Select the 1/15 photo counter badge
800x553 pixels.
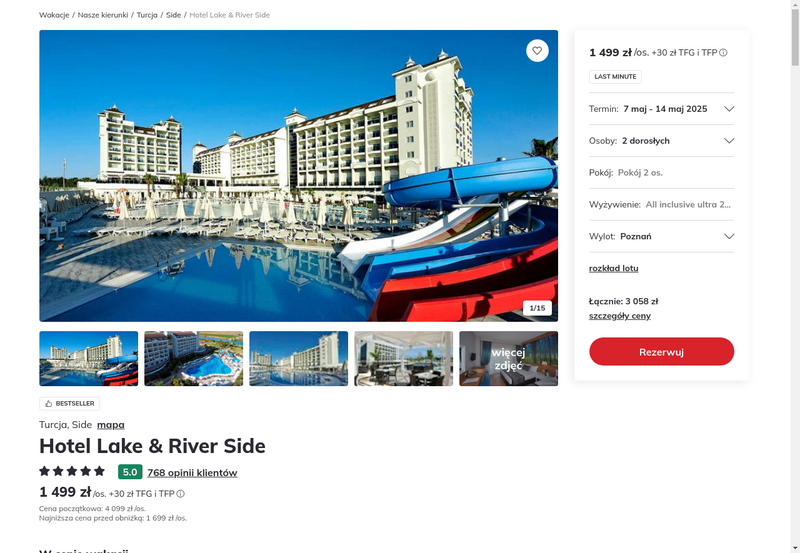537,308
